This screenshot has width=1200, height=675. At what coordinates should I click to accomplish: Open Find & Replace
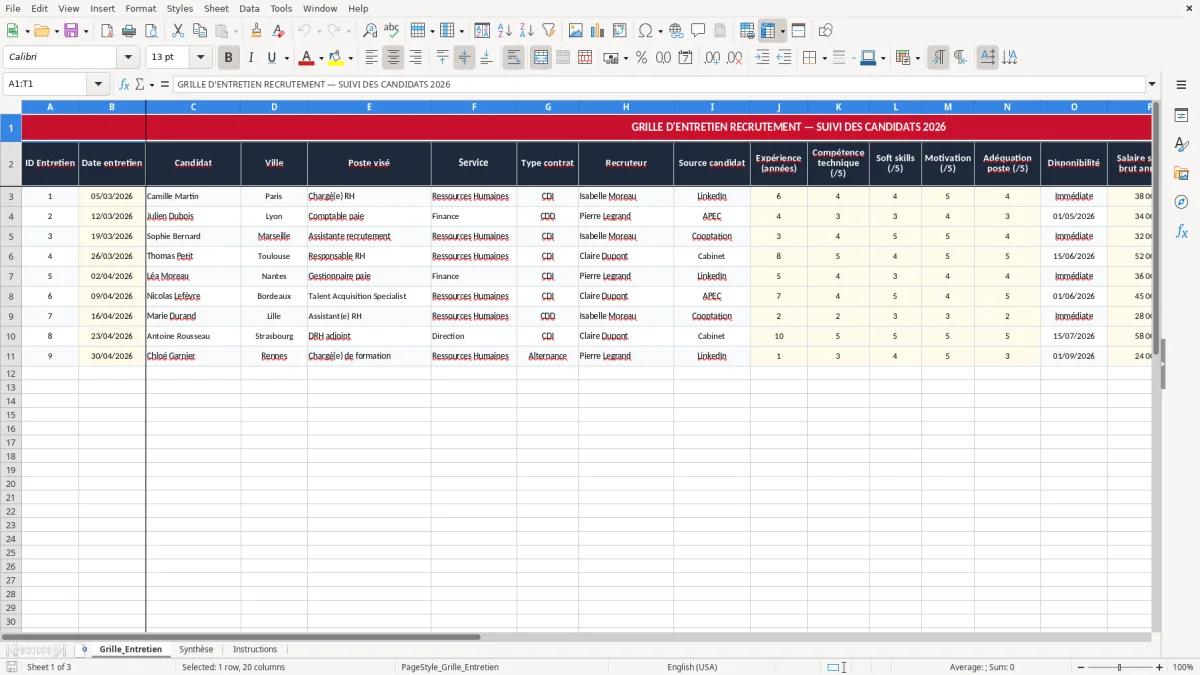pyautogui.click(x=370, y=31)
